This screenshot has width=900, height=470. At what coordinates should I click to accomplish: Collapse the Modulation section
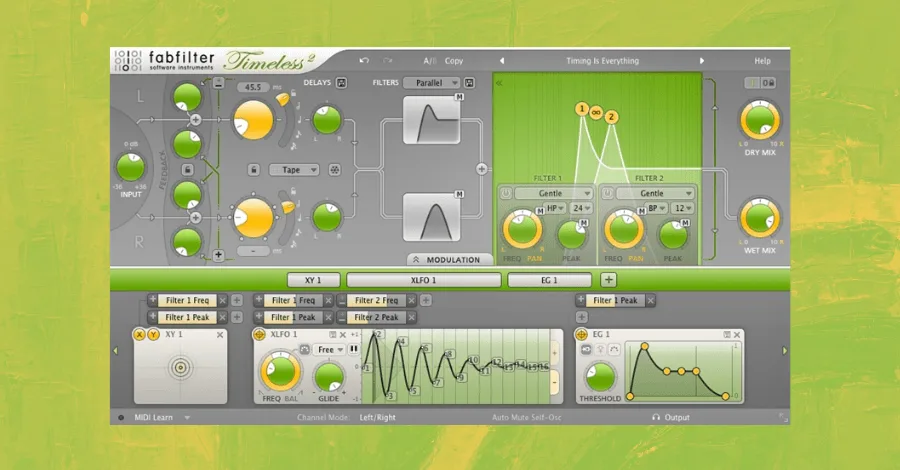pyautogui.click(x=450, y=259)
